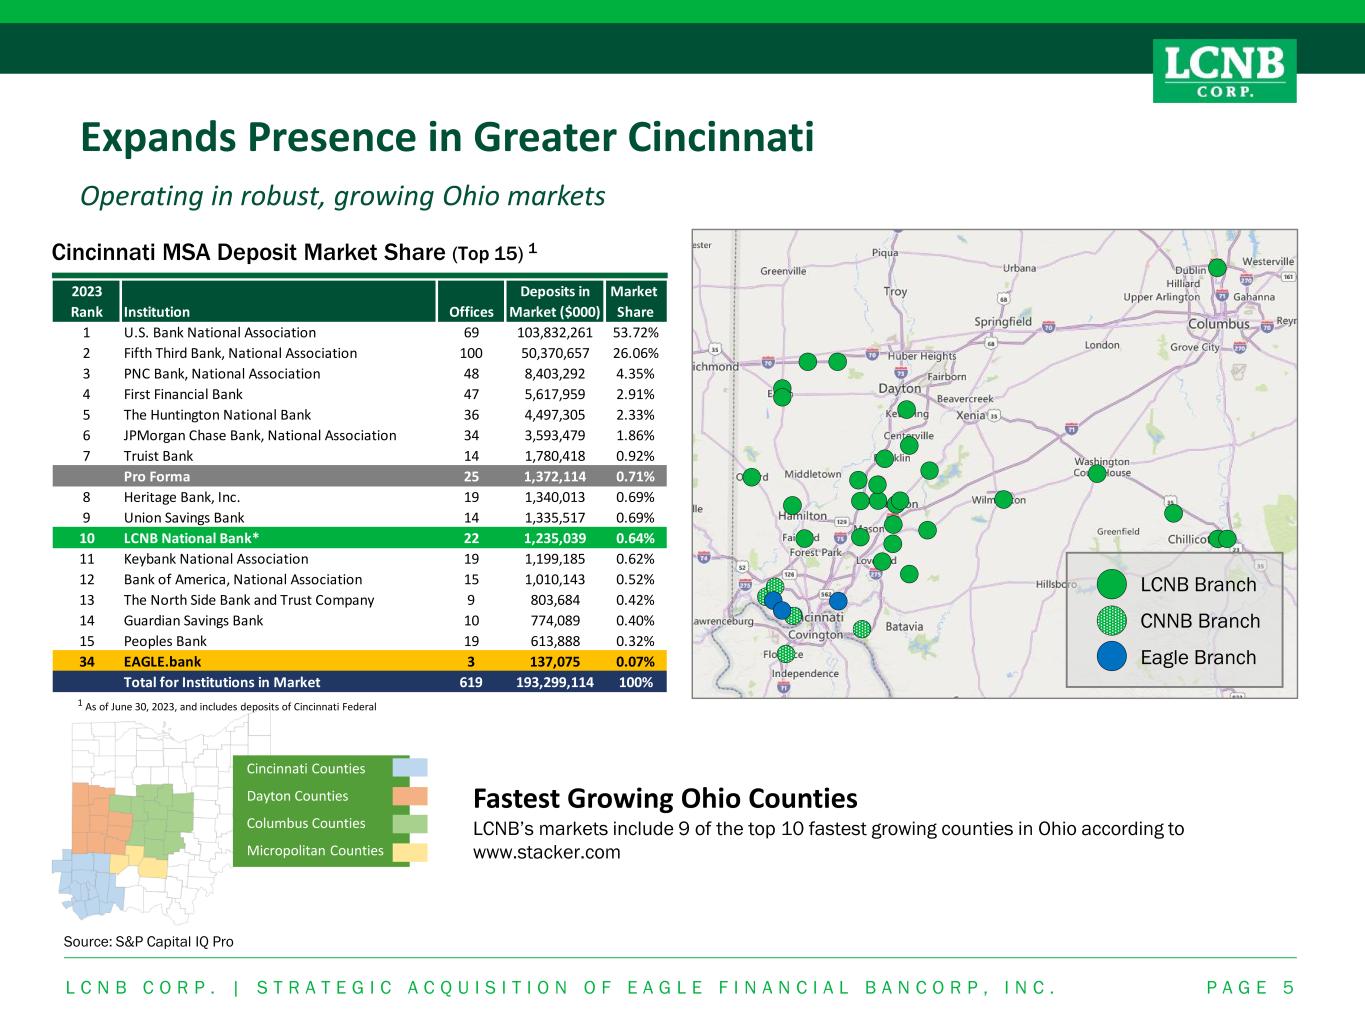Click the 'Deposits in Market ($000)' column header
Viewport: 1365px width, 1024px height.
click(x=555, y=302)
